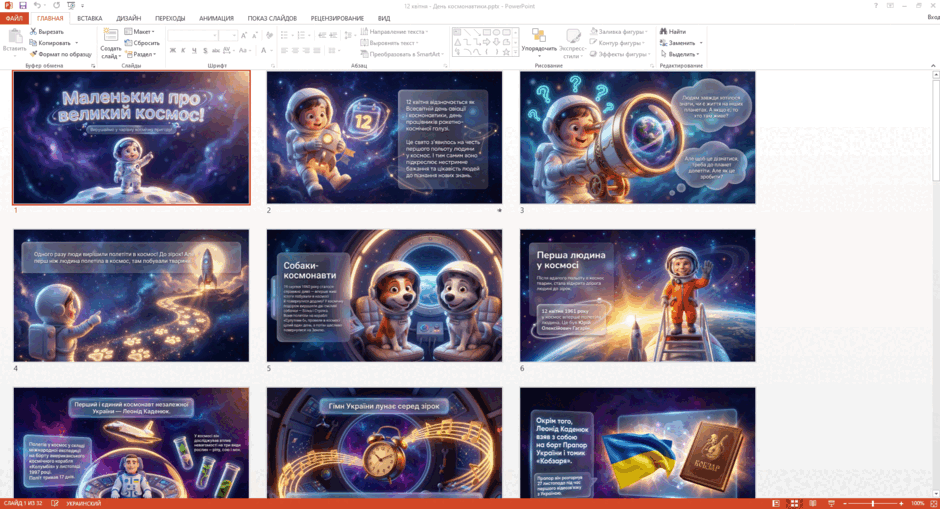Select the Собаки-космонавти slide thumbnail

click(384, 296)
